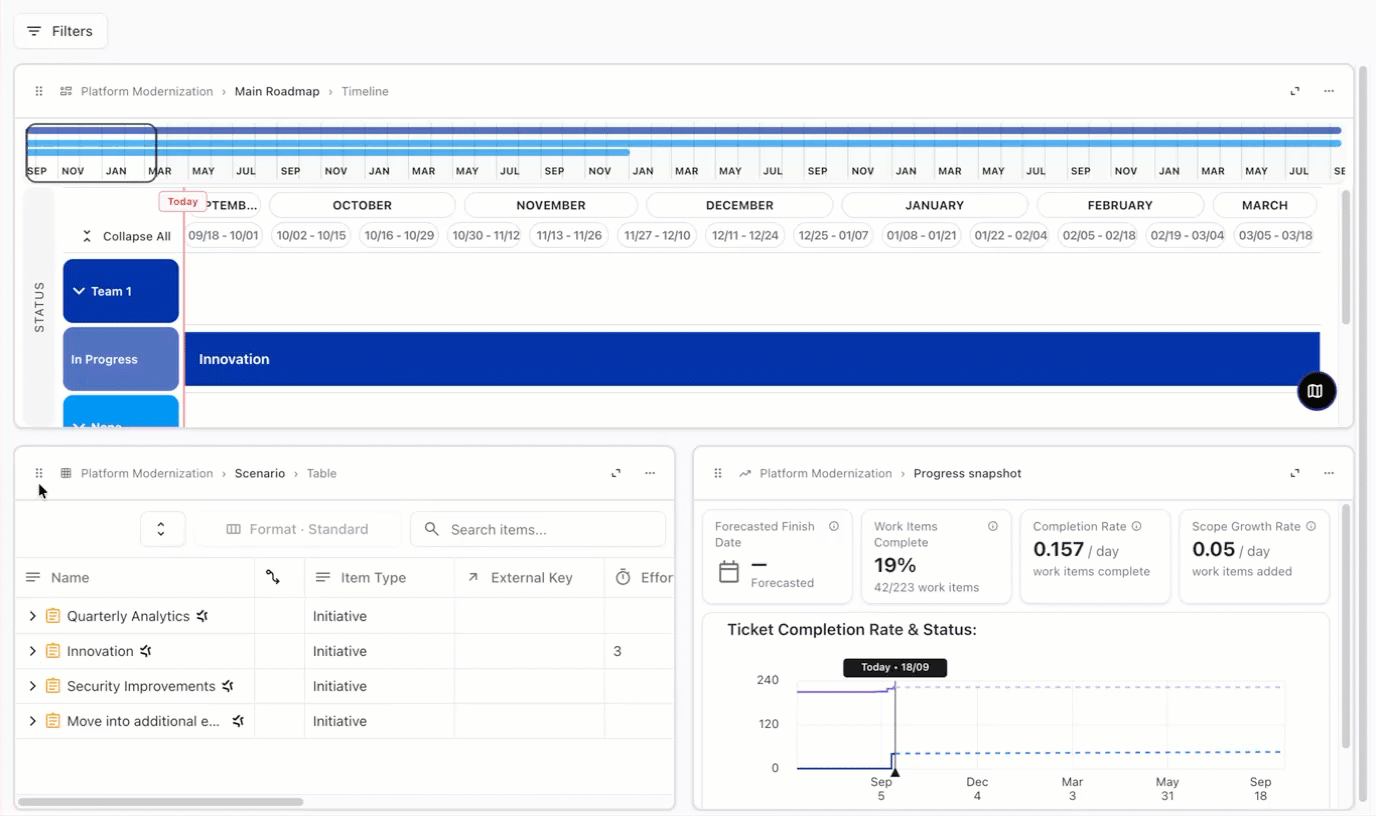The width and height of the screenshot is (1376, 816).
Task: Click the External Key column header
Action: (x=530, y=577)
